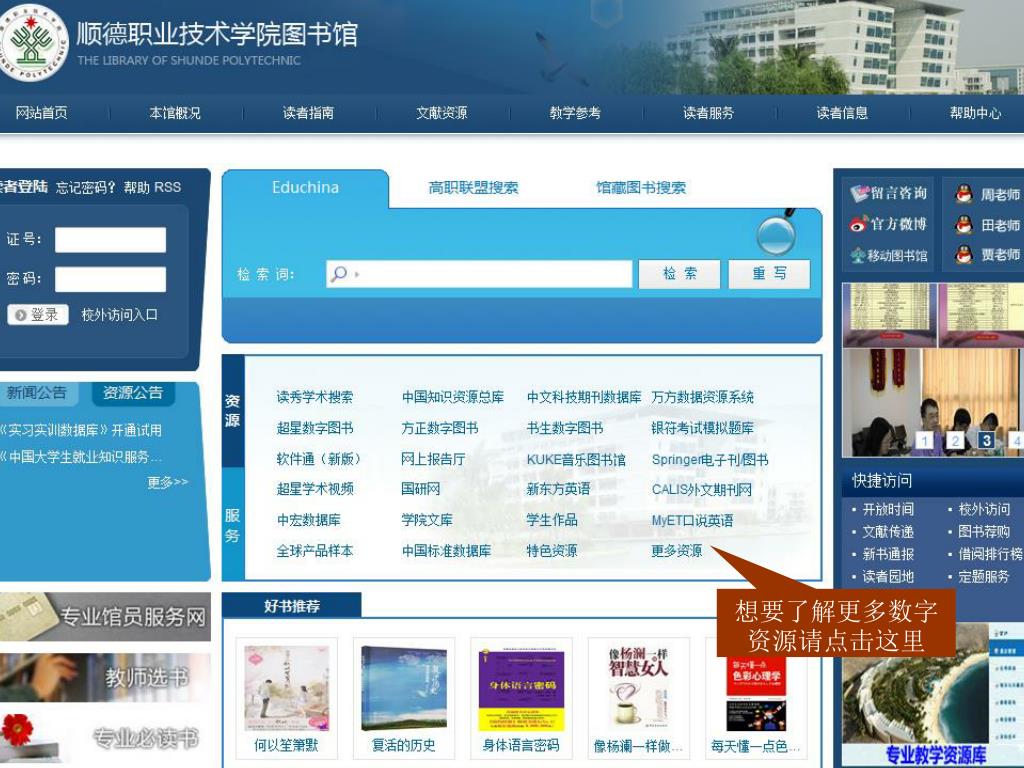The height and width of the screenshot is (768, 1024).
Task: Open the 定题服务 quick access link
Action: (x=984, y=577)
